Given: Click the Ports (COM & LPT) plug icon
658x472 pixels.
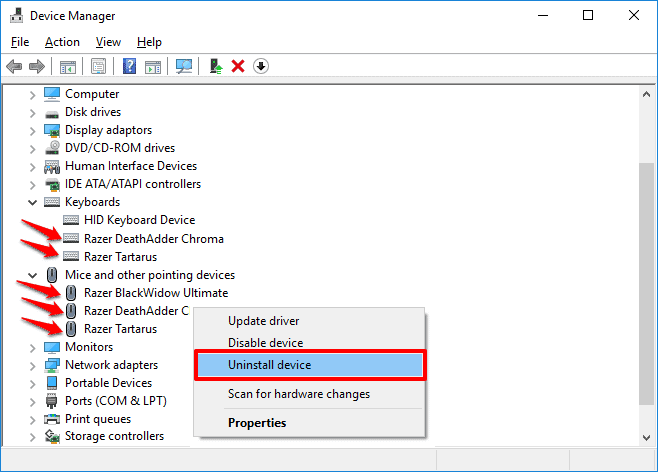Looking at the screenshot, I should (x=51, y=401).
